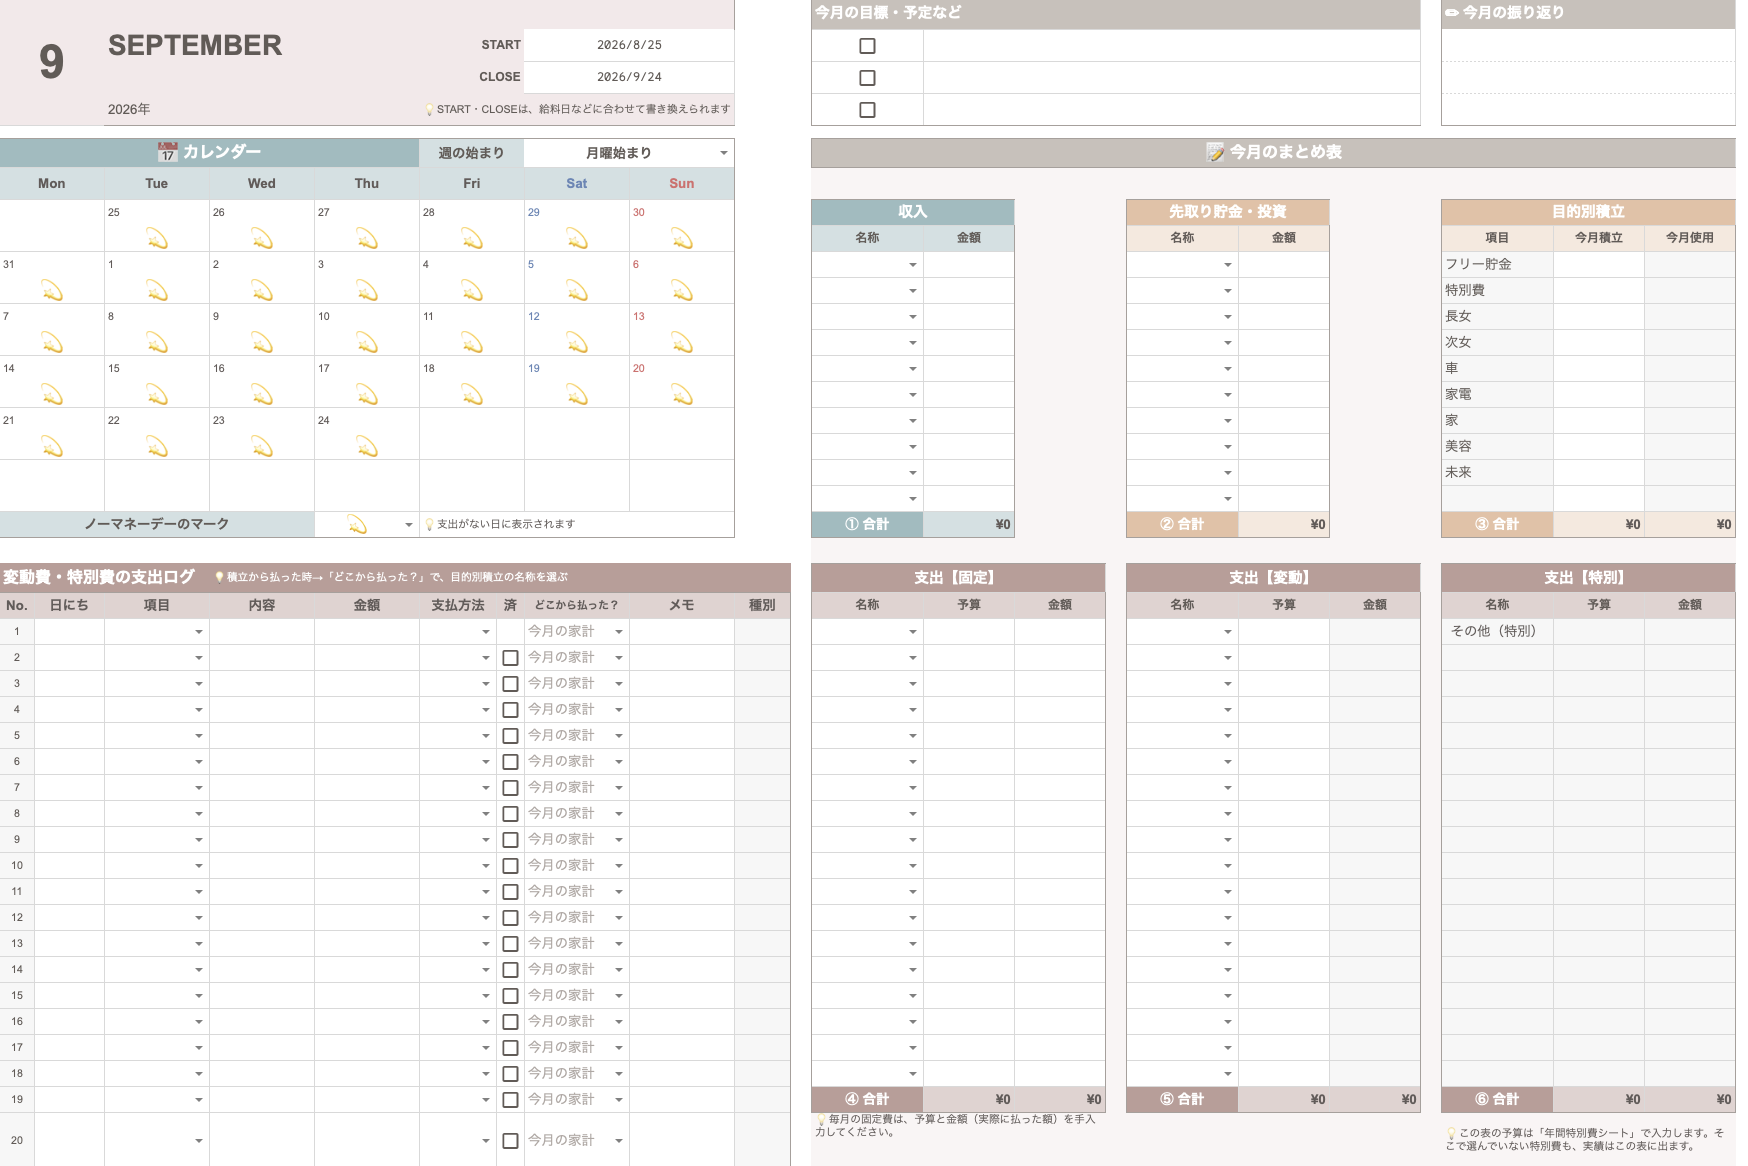Check the first monthly goal checkbox
The width and height of the screenshot is (1748, 1166).
tap(867, 46)
